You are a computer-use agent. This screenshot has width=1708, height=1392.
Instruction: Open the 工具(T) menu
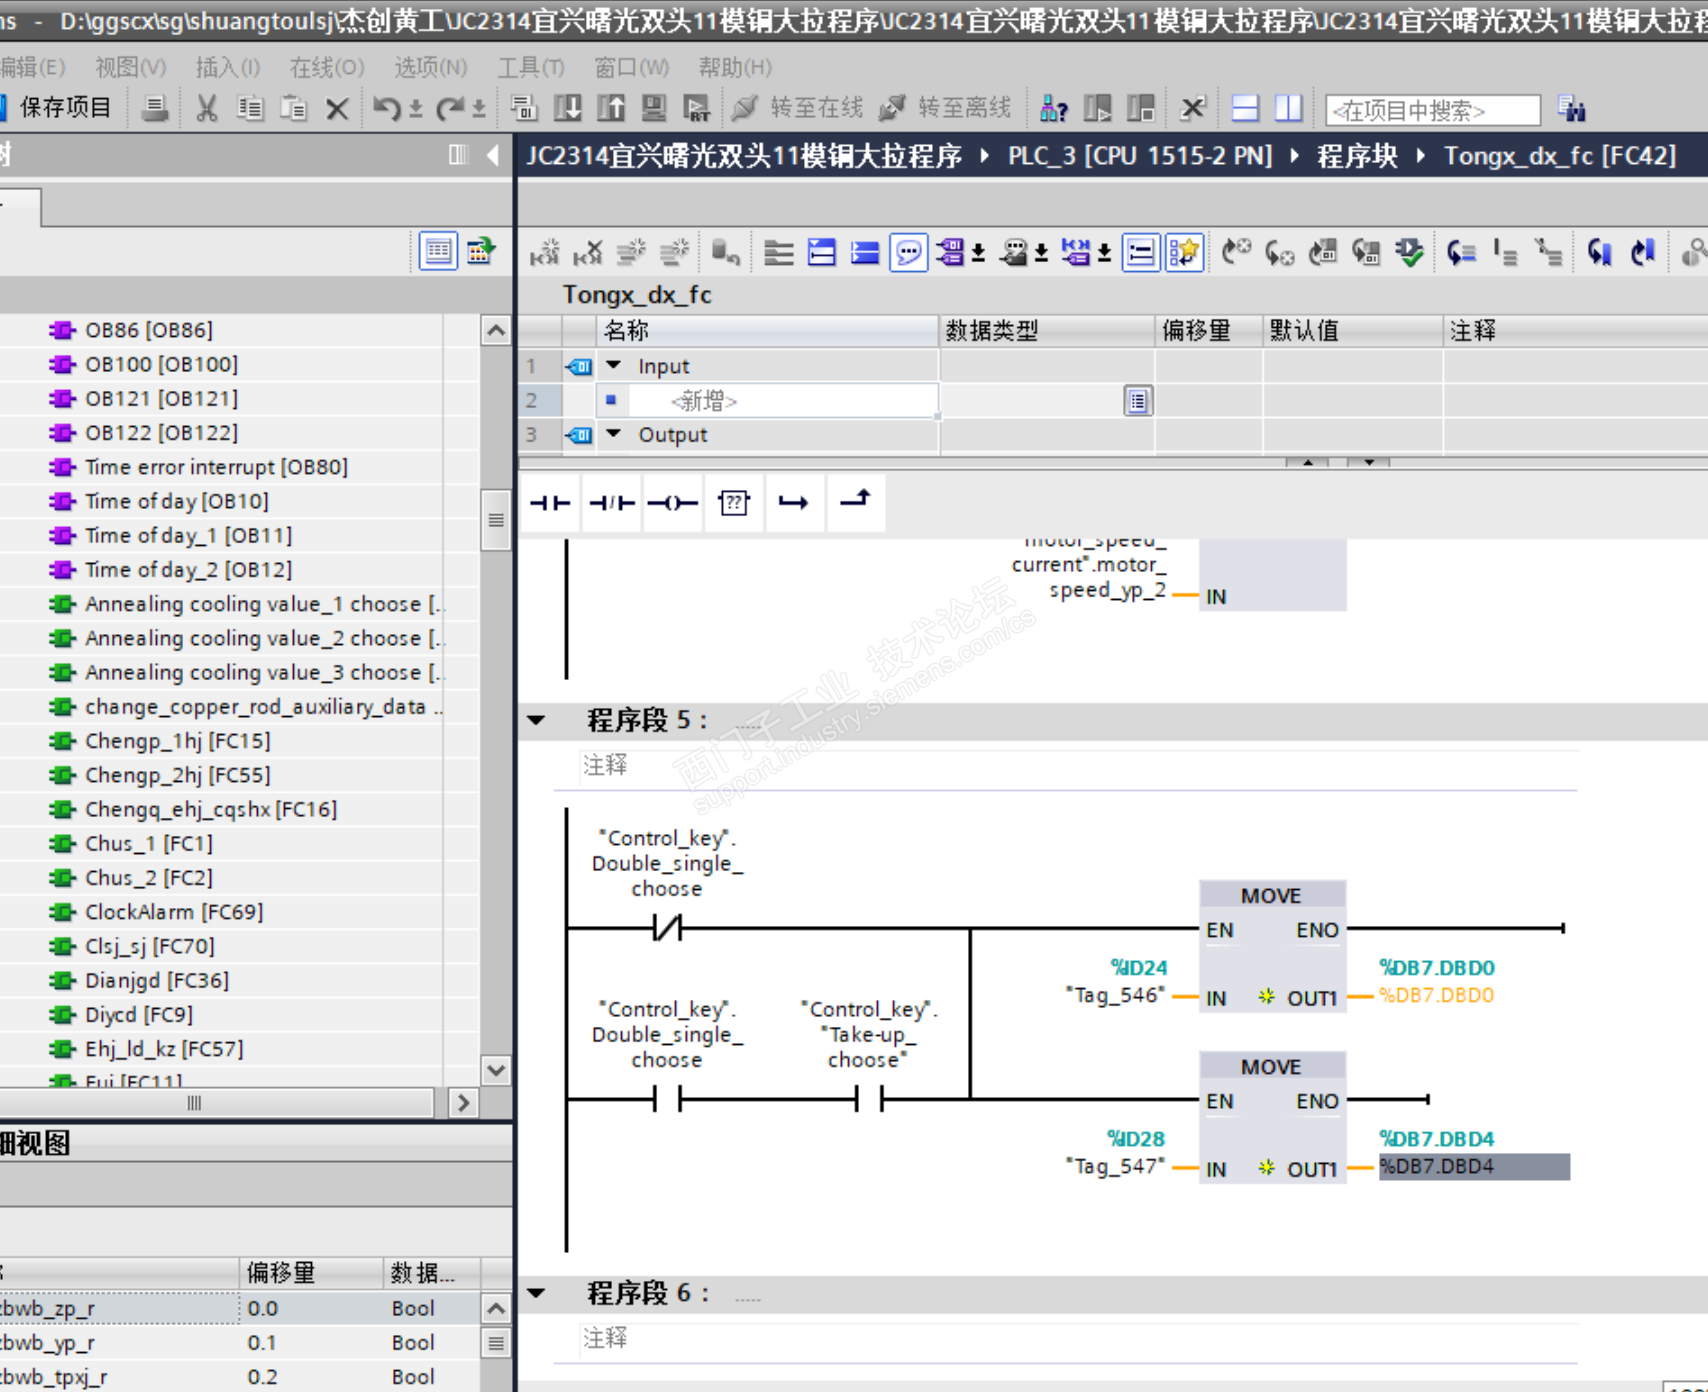(x=530, y=67)
